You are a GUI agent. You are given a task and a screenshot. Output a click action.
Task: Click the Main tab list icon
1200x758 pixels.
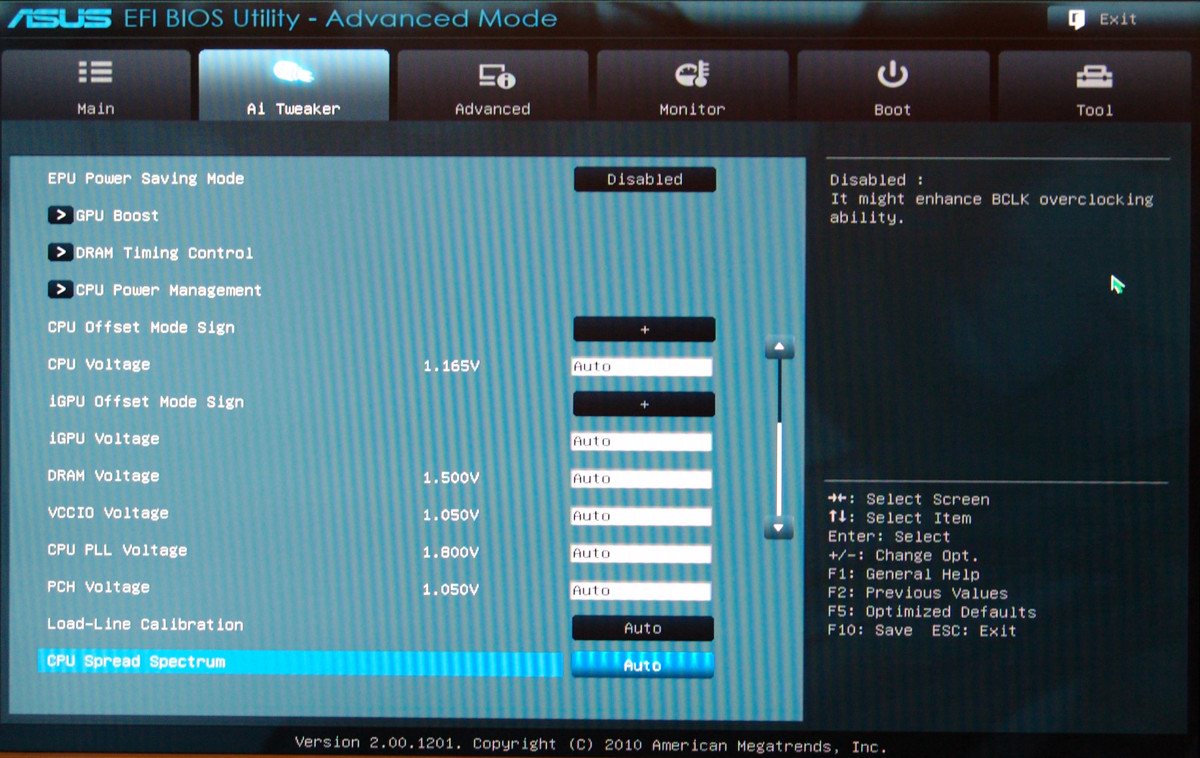point(95,72)
